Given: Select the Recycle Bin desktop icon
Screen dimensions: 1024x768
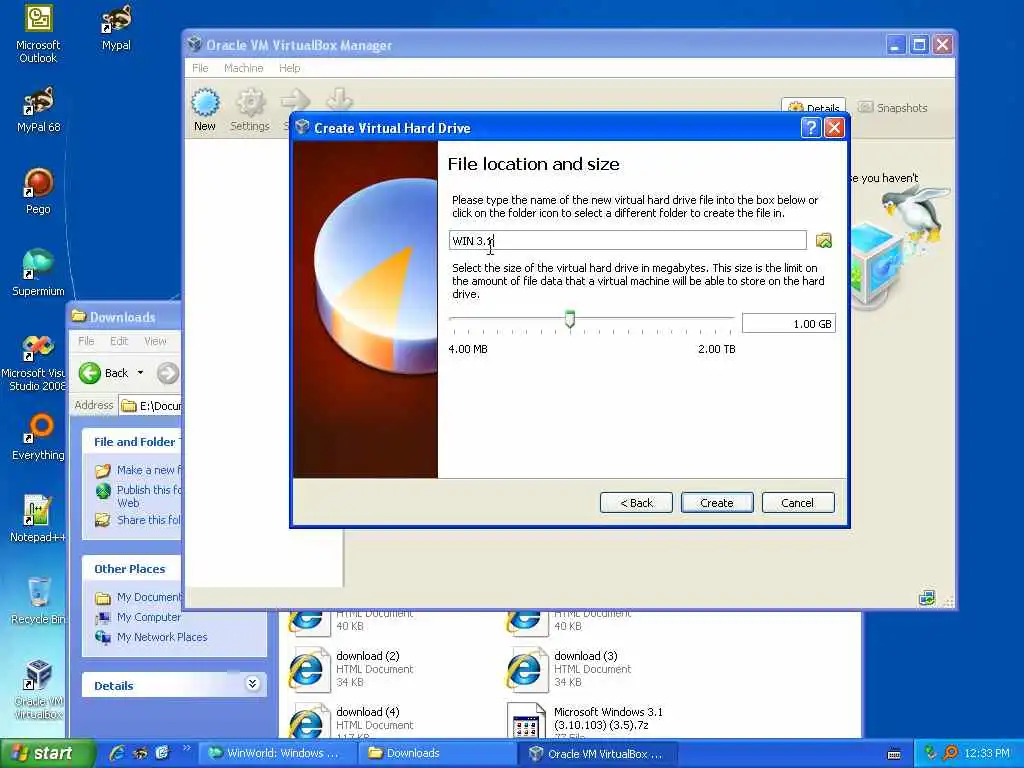Looking at the screenshot, I should click(x=38, y=601).
